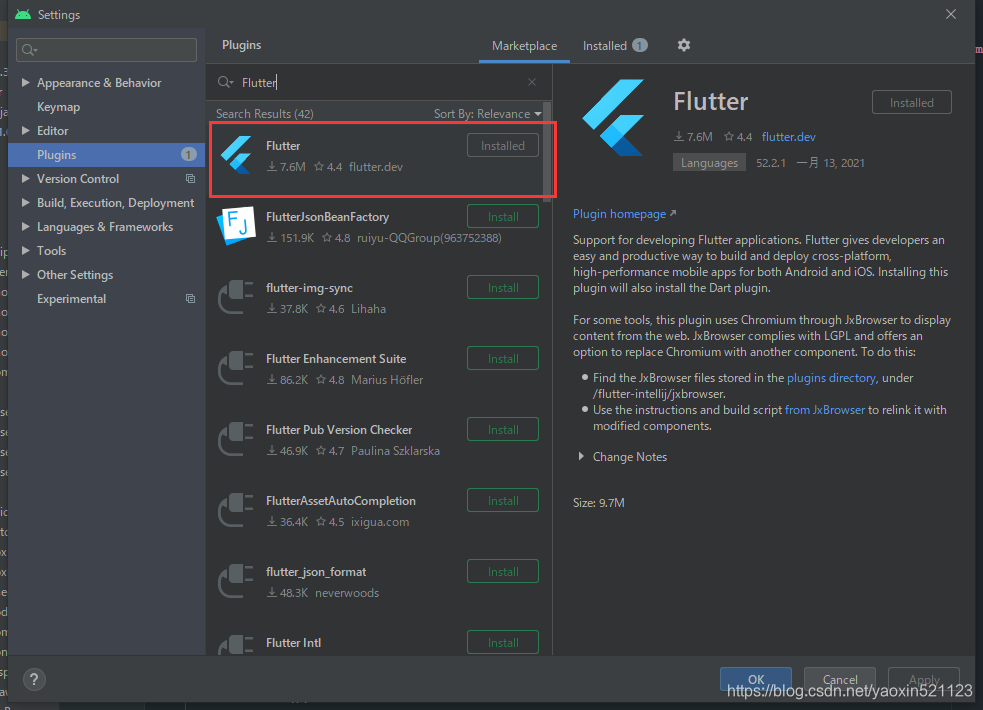983x710 pixels.
Task: Click the update badge on Plugins item
Action: point(188,154)
